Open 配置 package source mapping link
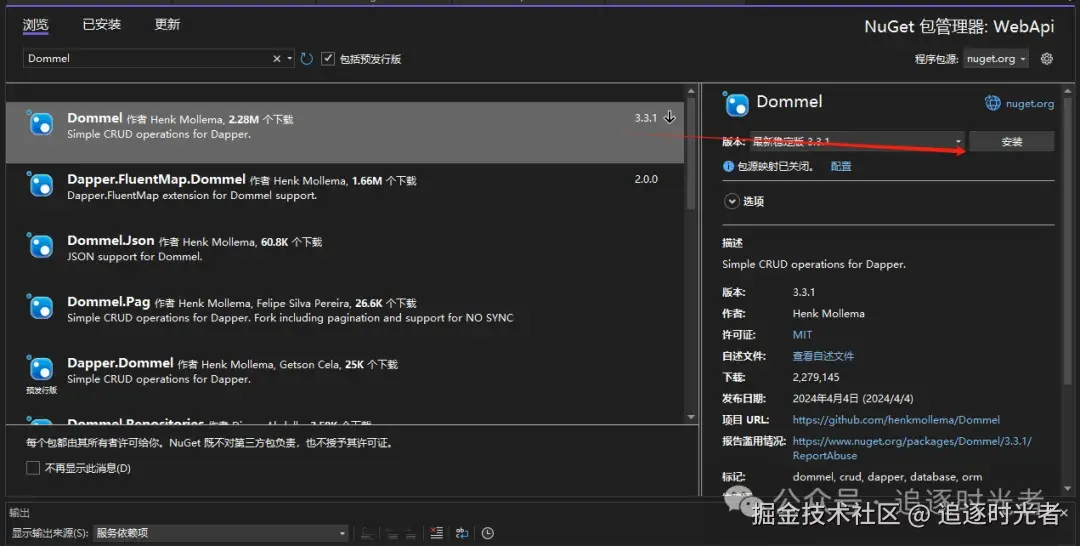The width and height of the screenshot is (1080, 546). tap(841, 166)
